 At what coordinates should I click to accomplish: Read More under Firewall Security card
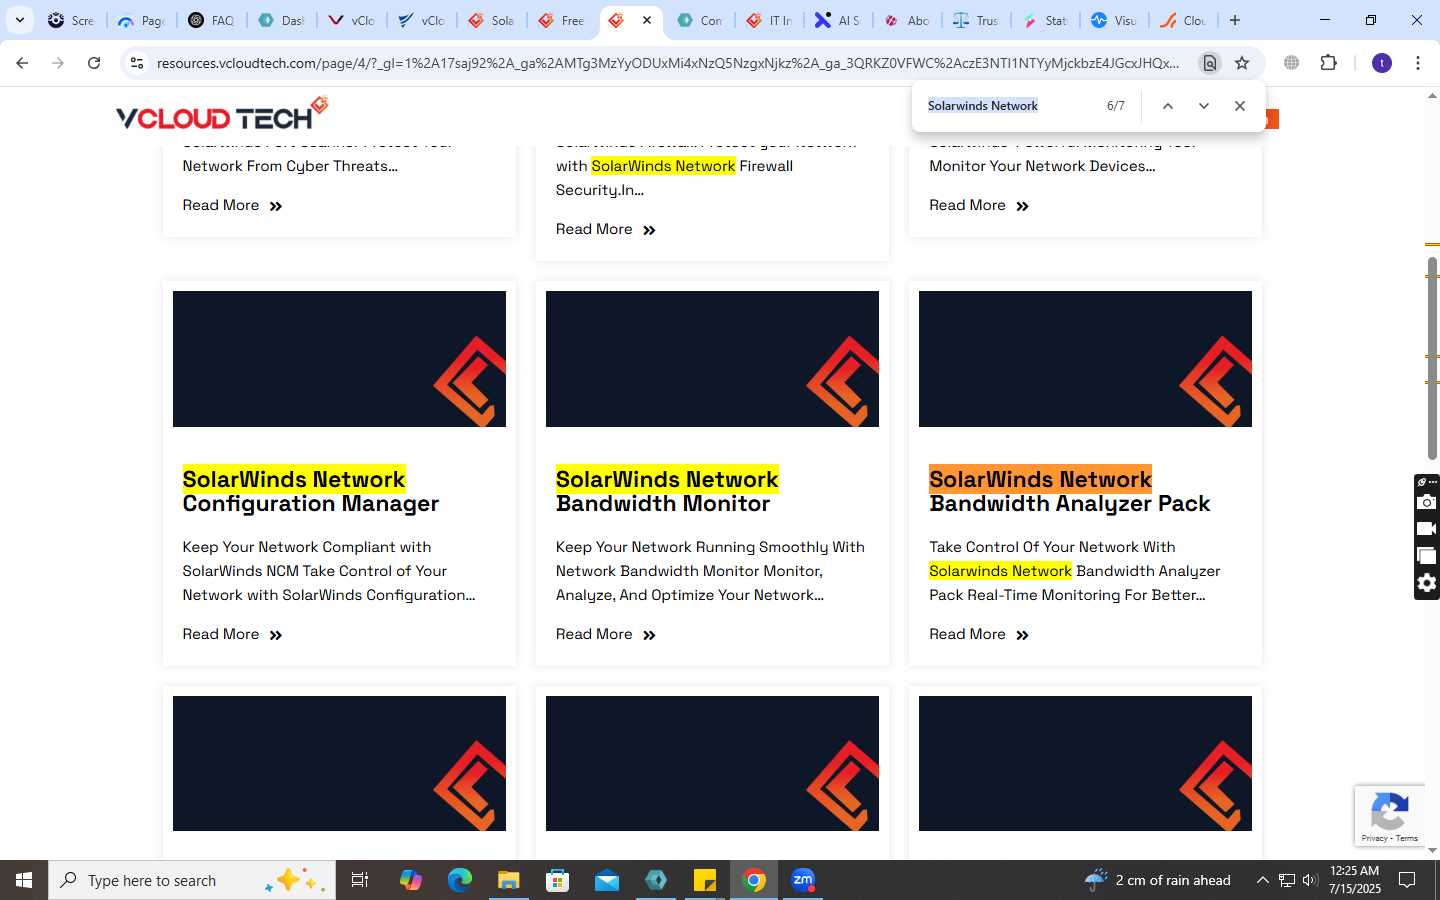pyautogui.click(x=606, y=229)
